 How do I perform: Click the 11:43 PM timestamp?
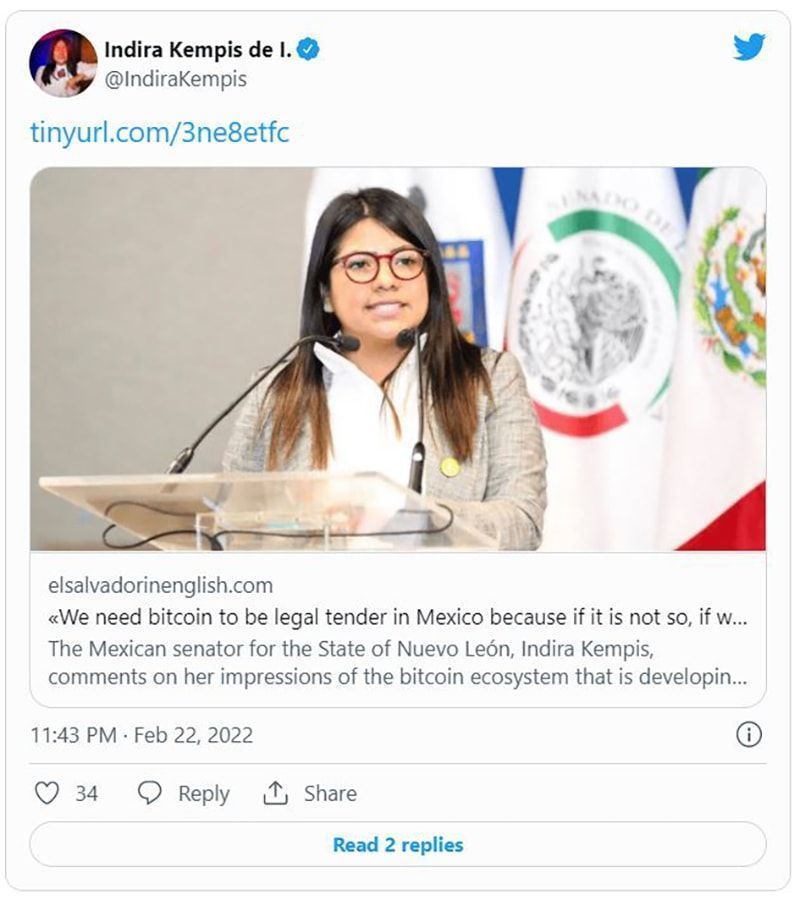tap(75, 736)
